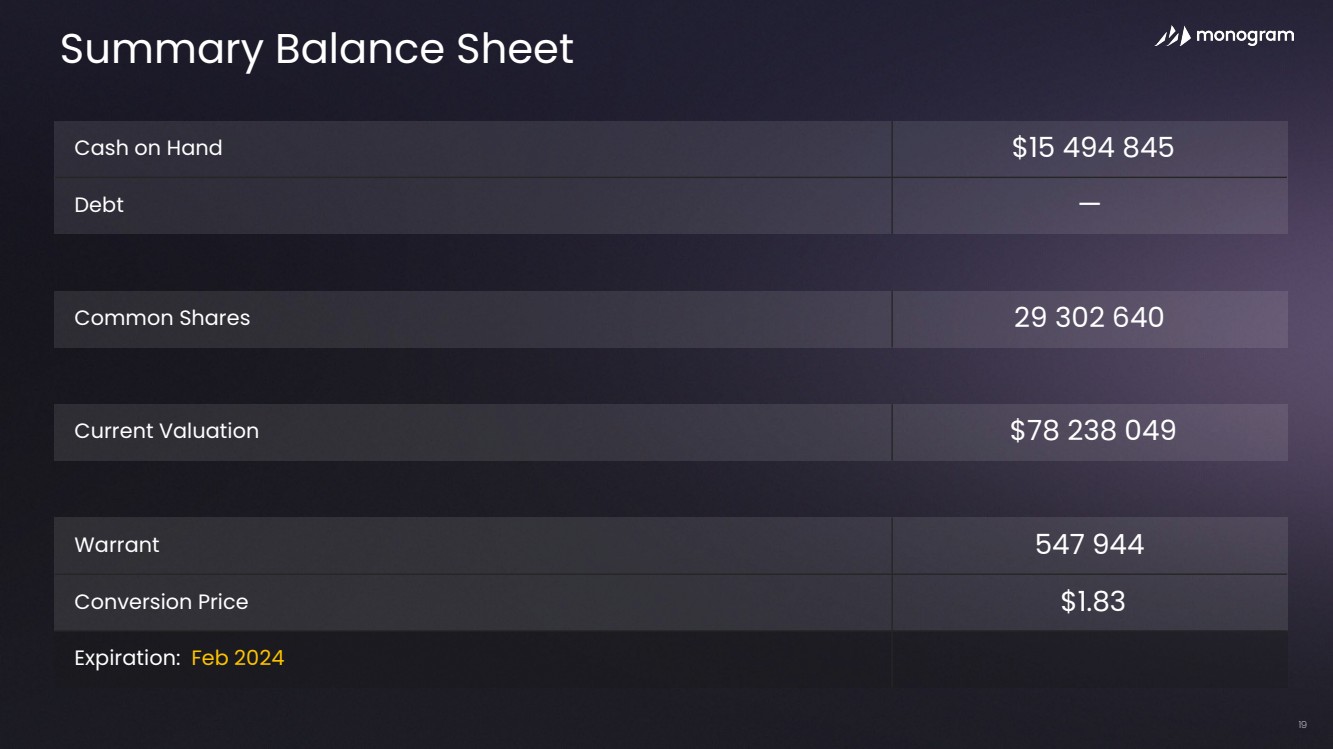Select the Conversion Price label
Viewport: 1333px width, 749px height.
point(161,602)
